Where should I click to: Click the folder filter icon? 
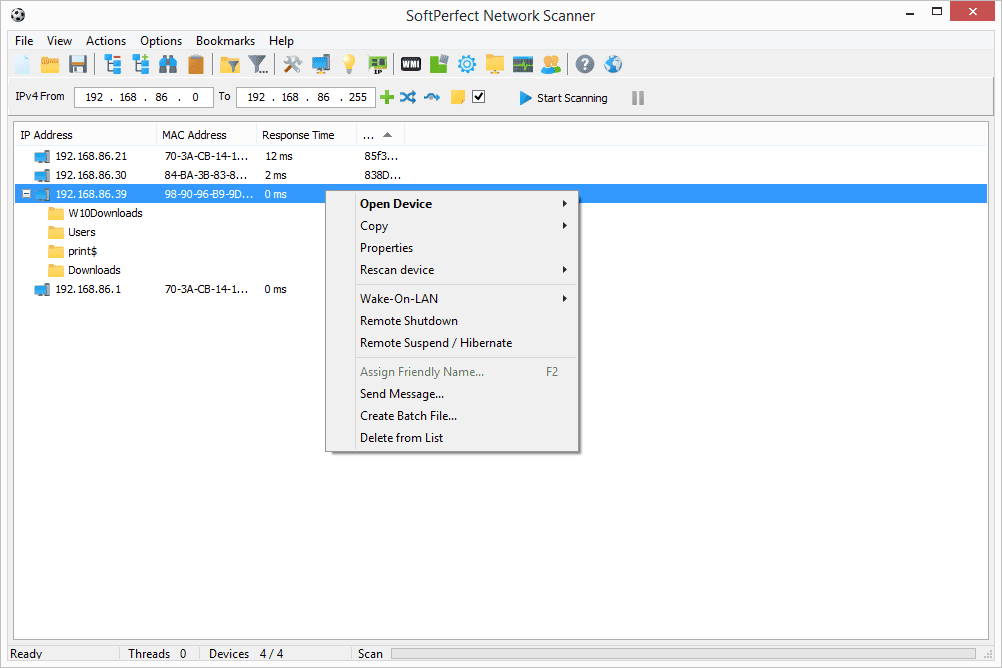pyautogui.click(x=229, y=64)
